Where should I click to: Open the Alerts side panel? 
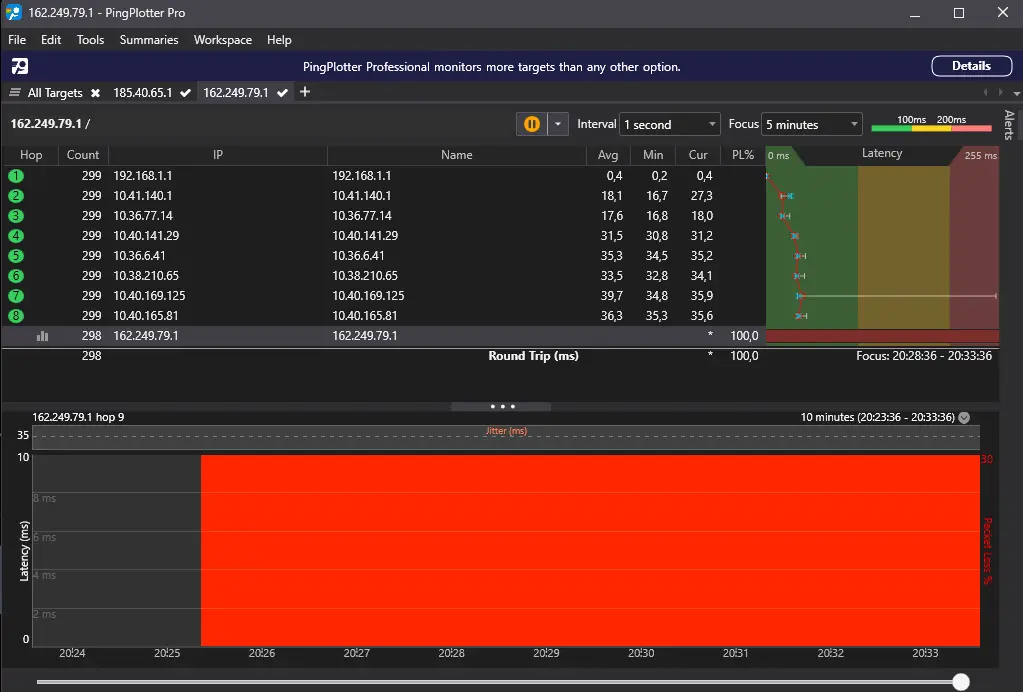tap(1009, 124)
